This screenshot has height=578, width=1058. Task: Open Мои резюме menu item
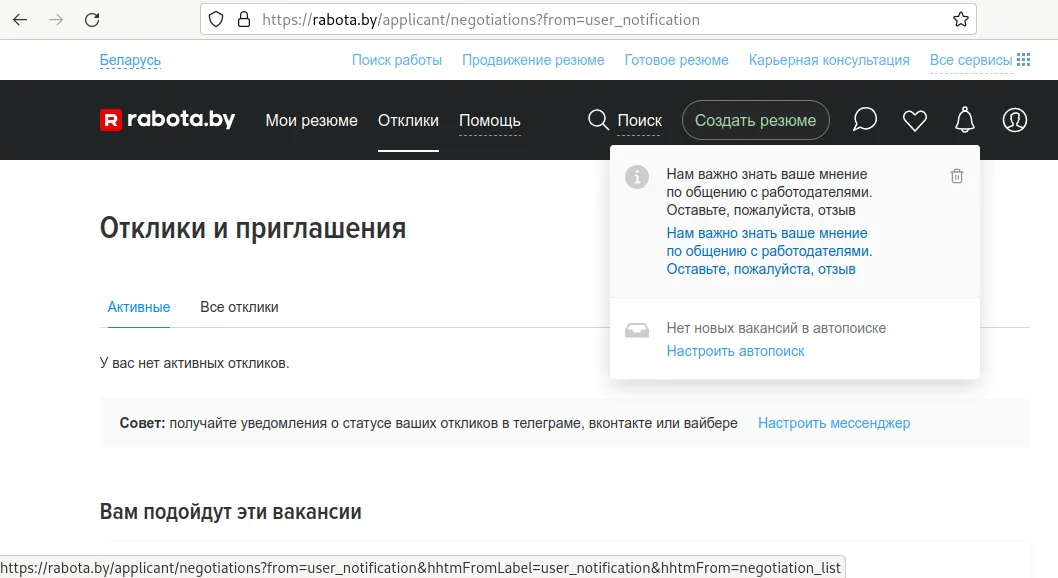(x=311, y=120)
